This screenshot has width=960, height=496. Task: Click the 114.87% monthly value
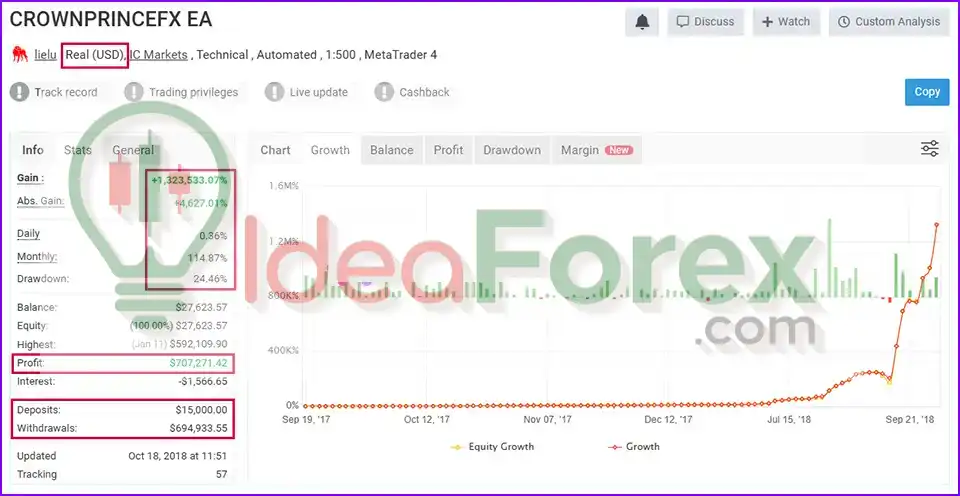tap(207, 258)
